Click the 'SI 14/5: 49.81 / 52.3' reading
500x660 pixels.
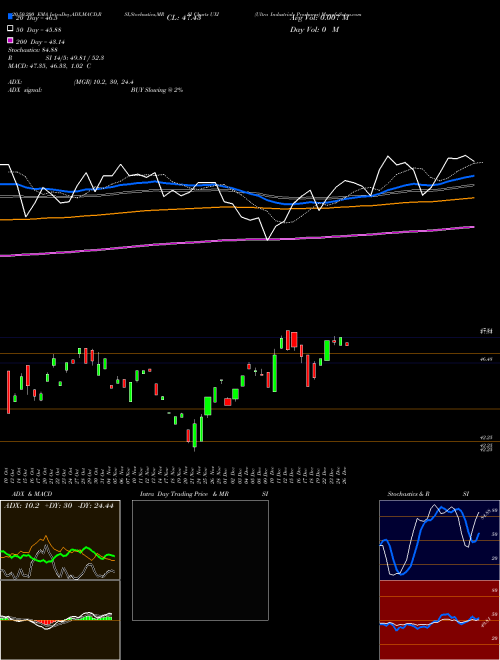pos(75,58)
